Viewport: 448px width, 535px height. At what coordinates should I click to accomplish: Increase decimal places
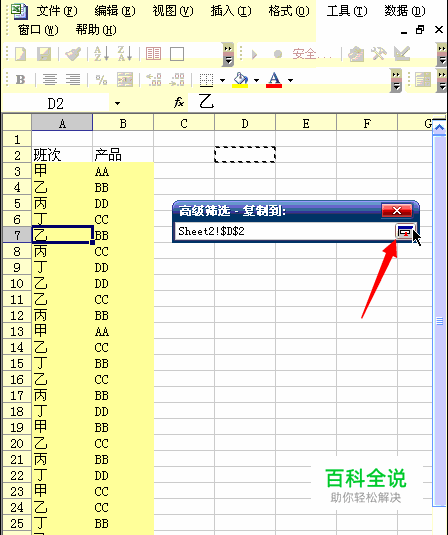(154, 79)
